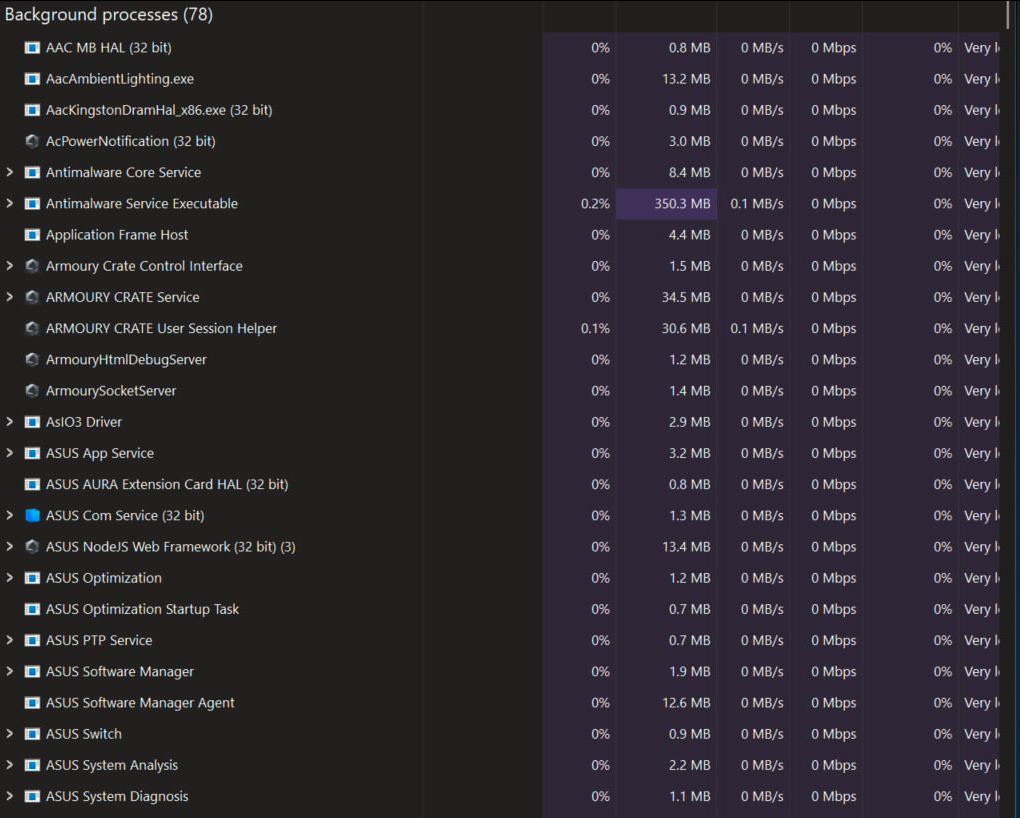1020x818 pixels.
Task: Click the 350.3 MB memory value
Action: click(x=682, y=204)
